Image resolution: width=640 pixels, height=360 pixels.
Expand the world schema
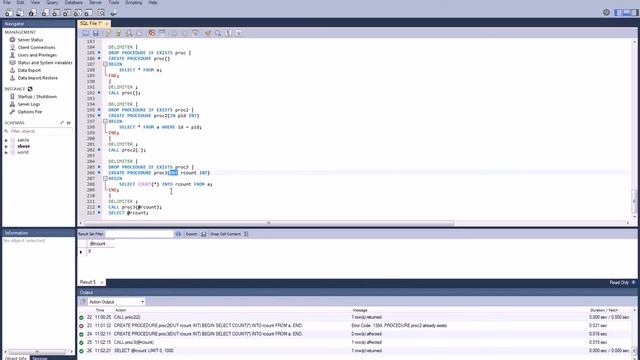pos(6,152)
